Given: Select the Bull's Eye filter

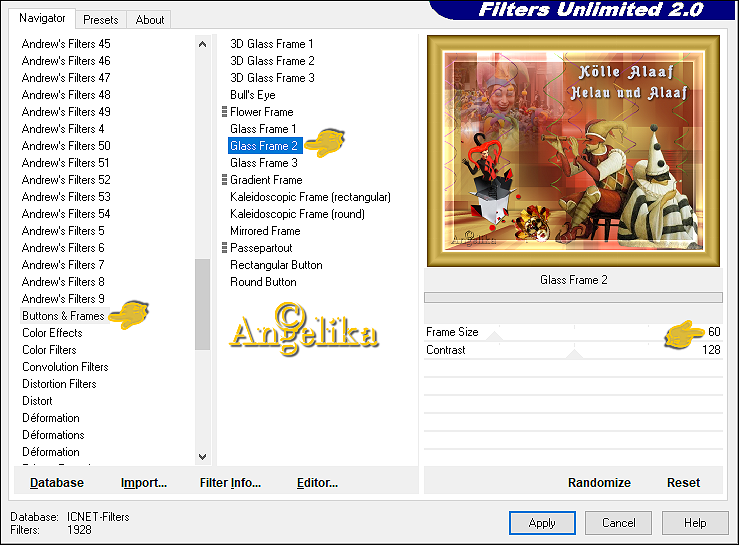Looking at the screenshot, I should point(253,95).
